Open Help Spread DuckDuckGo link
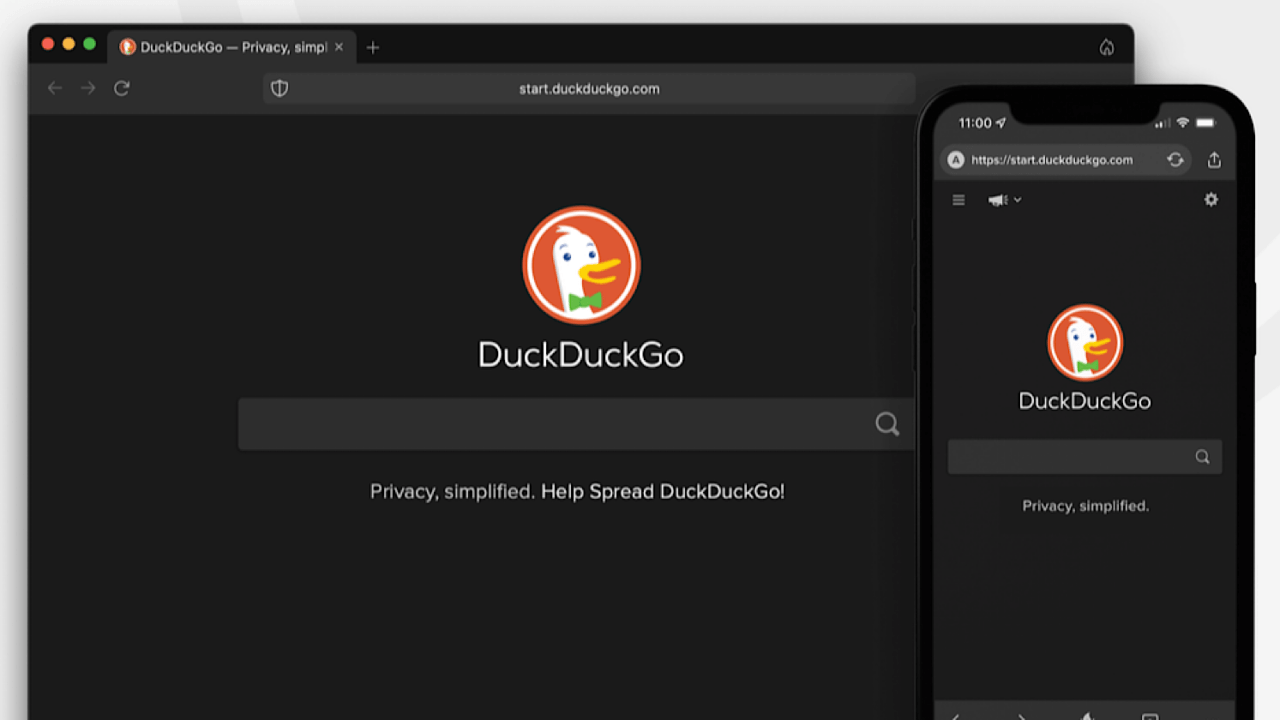The image size is (1280, 720). 663,491
